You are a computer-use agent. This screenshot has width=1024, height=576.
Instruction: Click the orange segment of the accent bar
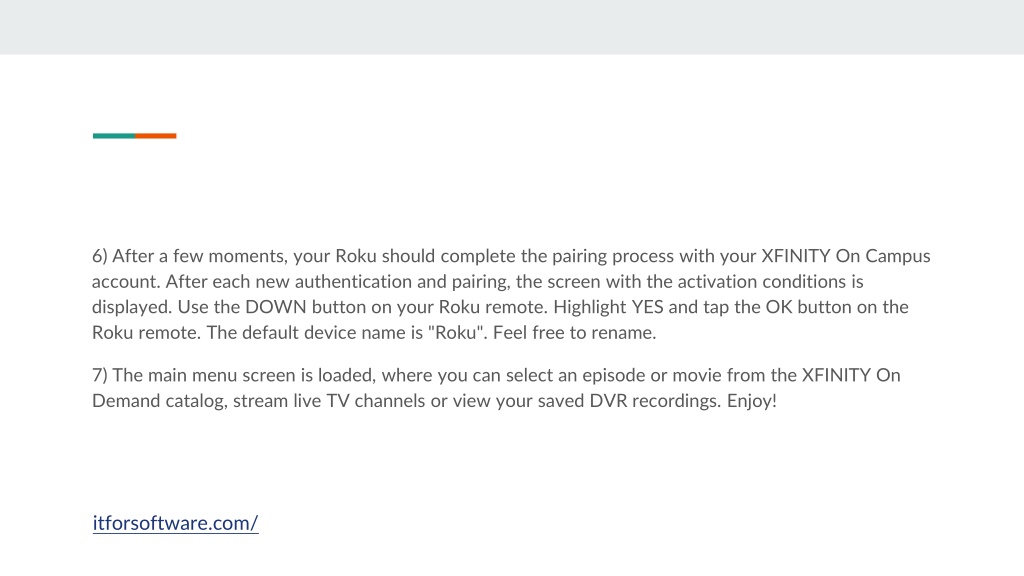click(x=155, y=136)
